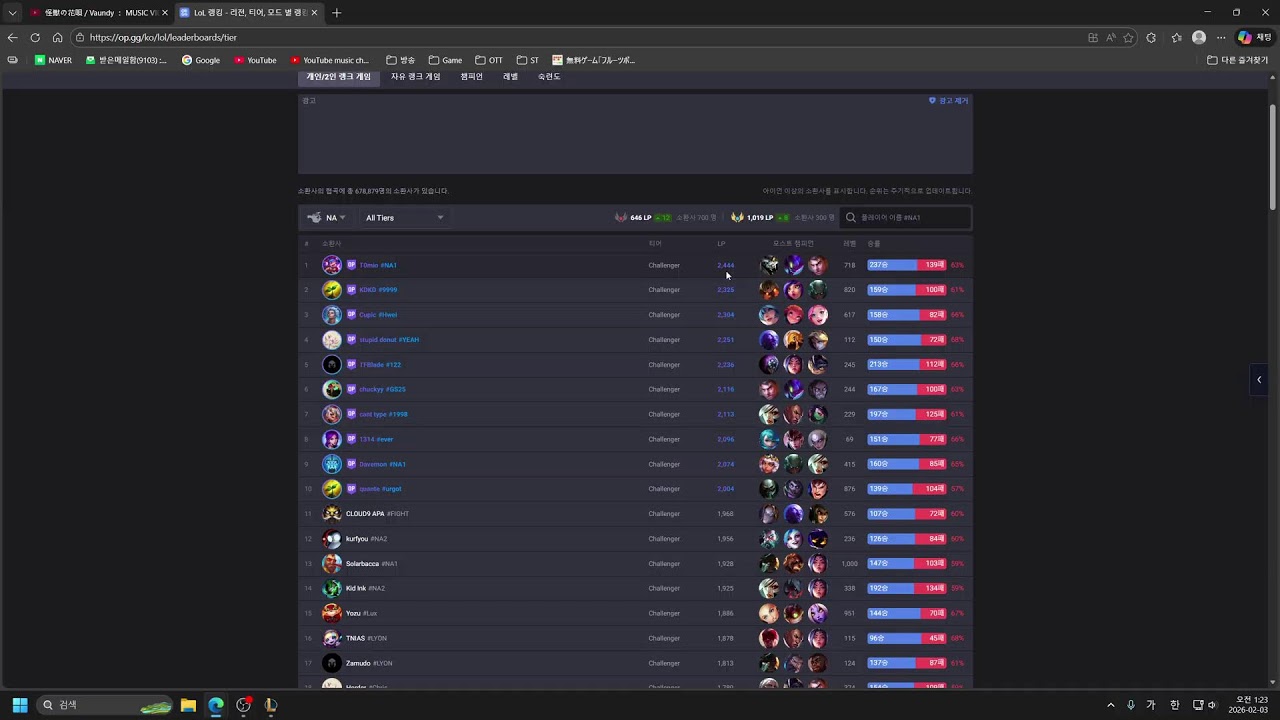Open T0mio #NA1's profile avatar
Screen dimensions: 1280x720
coord(332,265)
